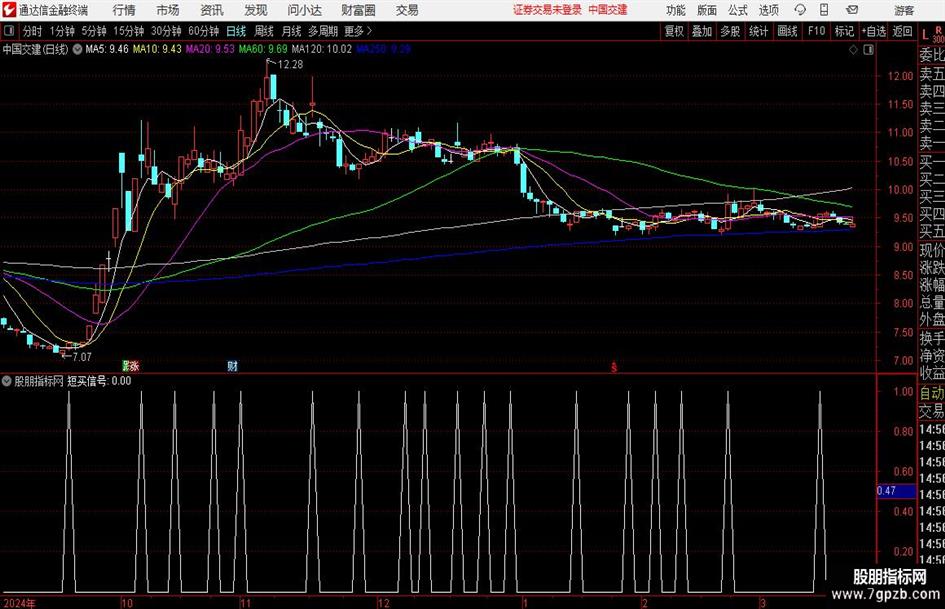
Task: Switch to the 60分钟 period tab
Action: click(x=204, y=31)
